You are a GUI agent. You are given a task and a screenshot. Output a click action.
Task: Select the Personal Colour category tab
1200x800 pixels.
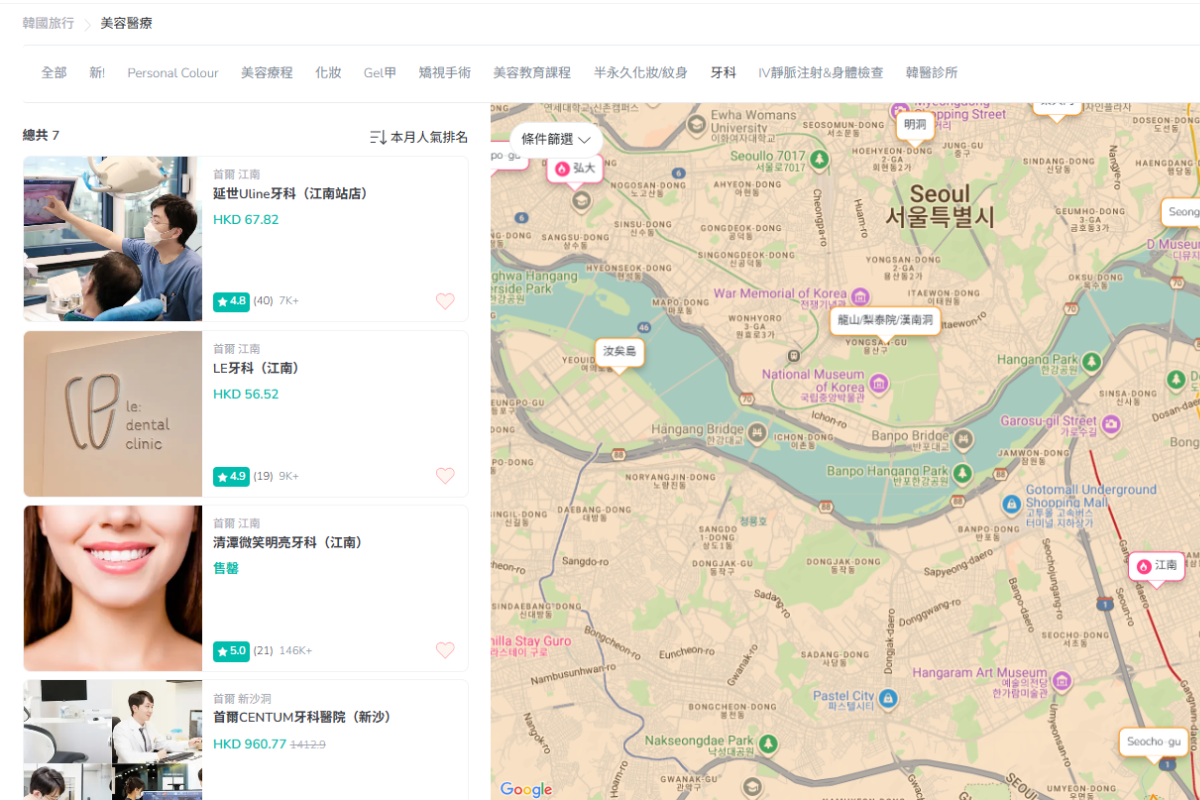tap(173, 73)
